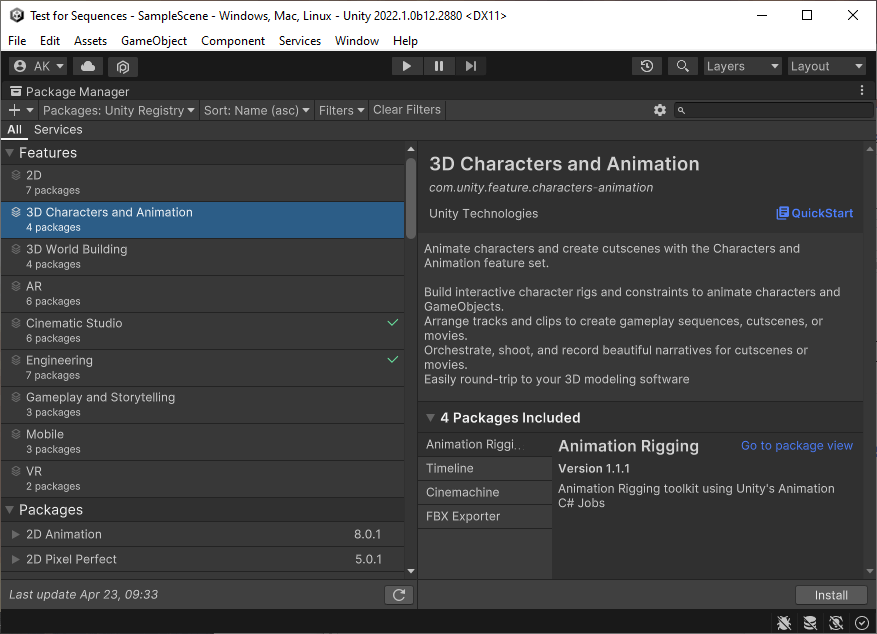This screenshot has width=877, height=634.
Task: Click the Pause button
Action: (x=438, y=67)
